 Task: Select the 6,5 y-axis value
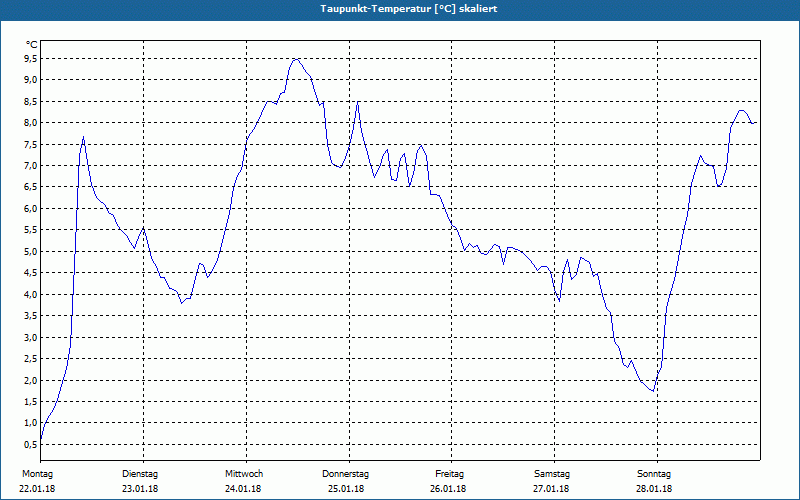[30, 187]
